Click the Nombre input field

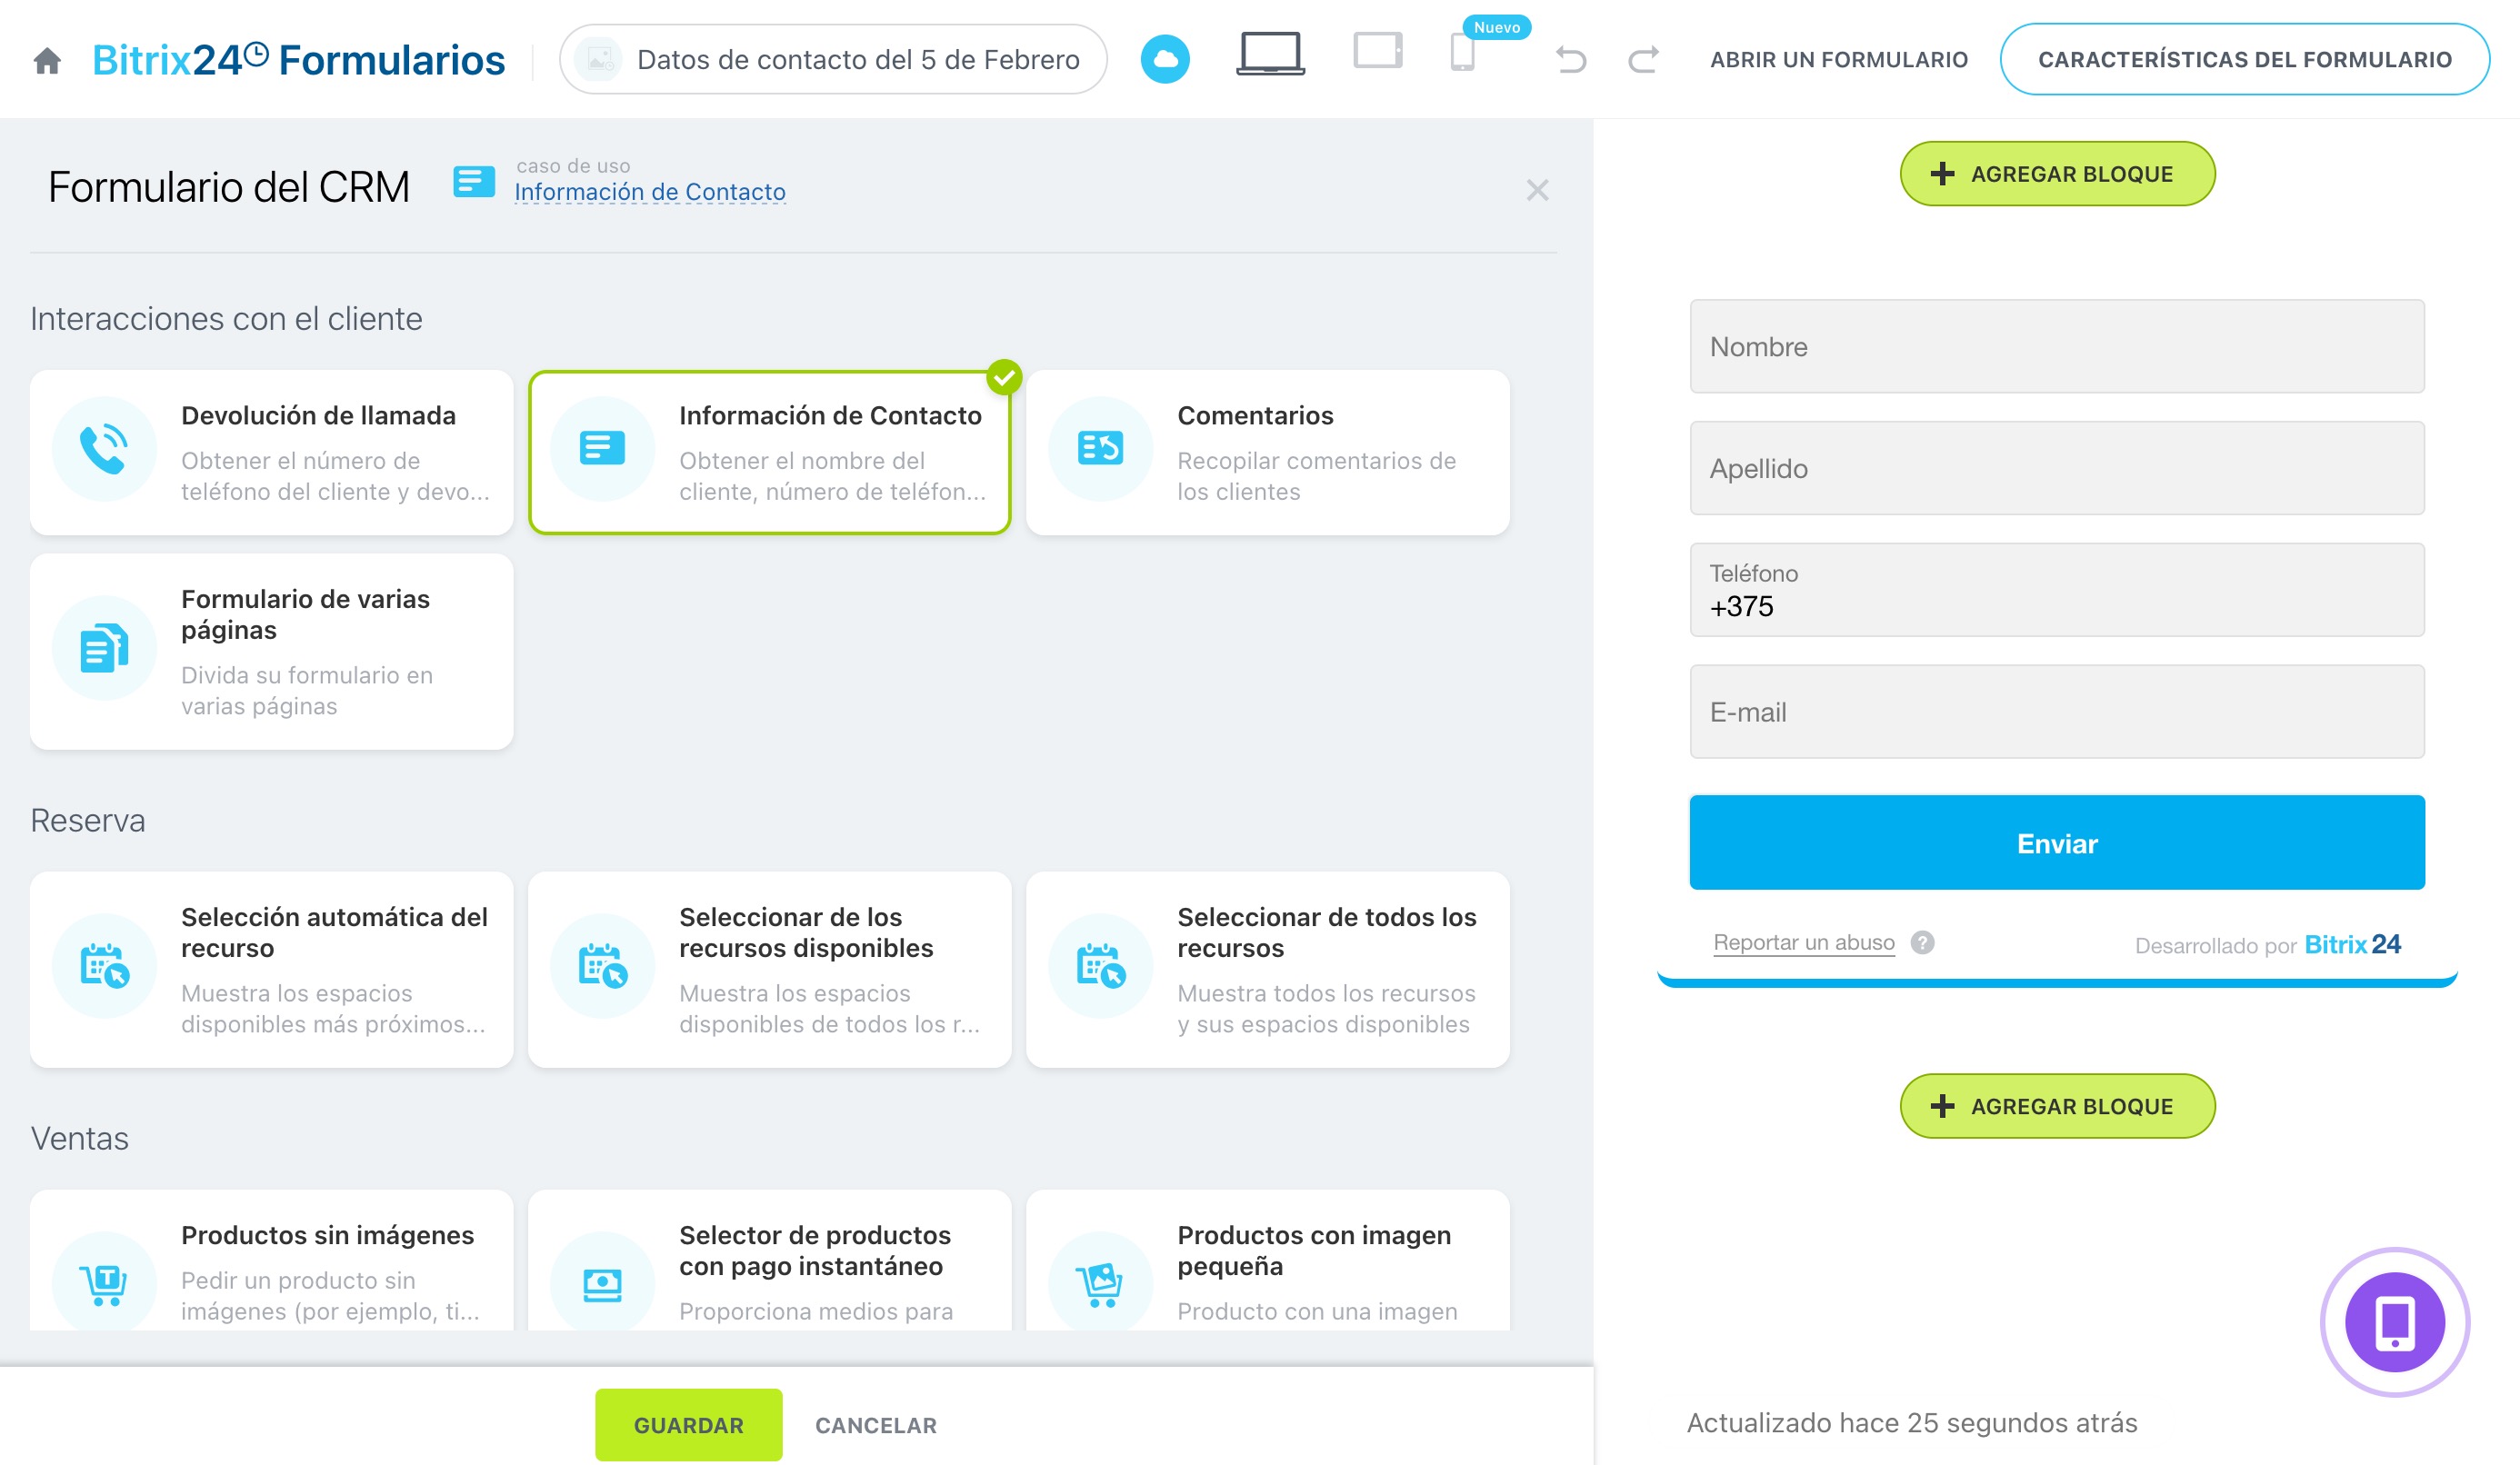(x=2056, y=347)
